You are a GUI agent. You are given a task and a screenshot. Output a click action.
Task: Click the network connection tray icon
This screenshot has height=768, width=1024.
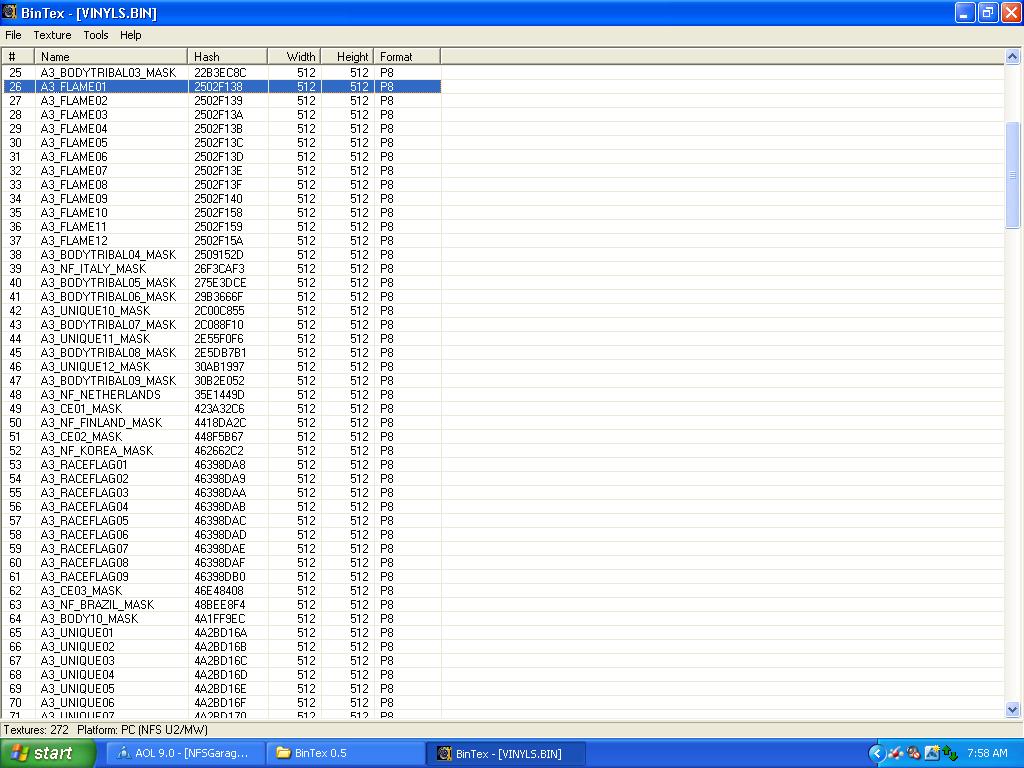pos(950,753)
